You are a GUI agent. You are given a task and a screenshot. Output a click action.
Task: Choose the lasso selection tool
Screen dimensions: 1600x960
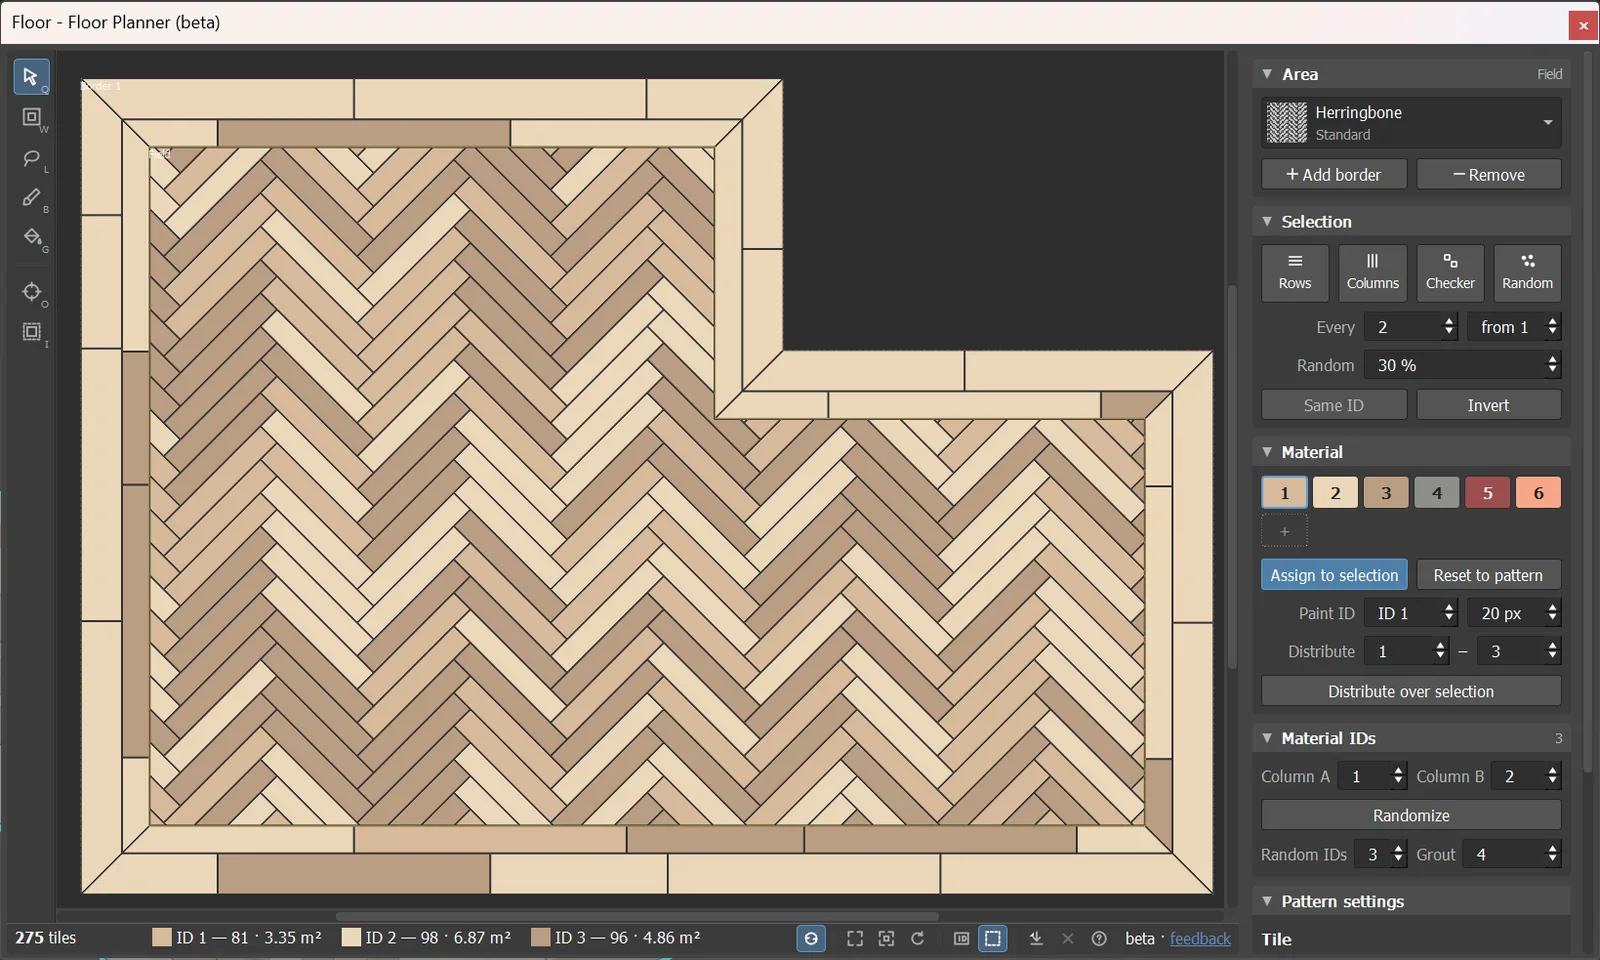[x=31, y=158]
